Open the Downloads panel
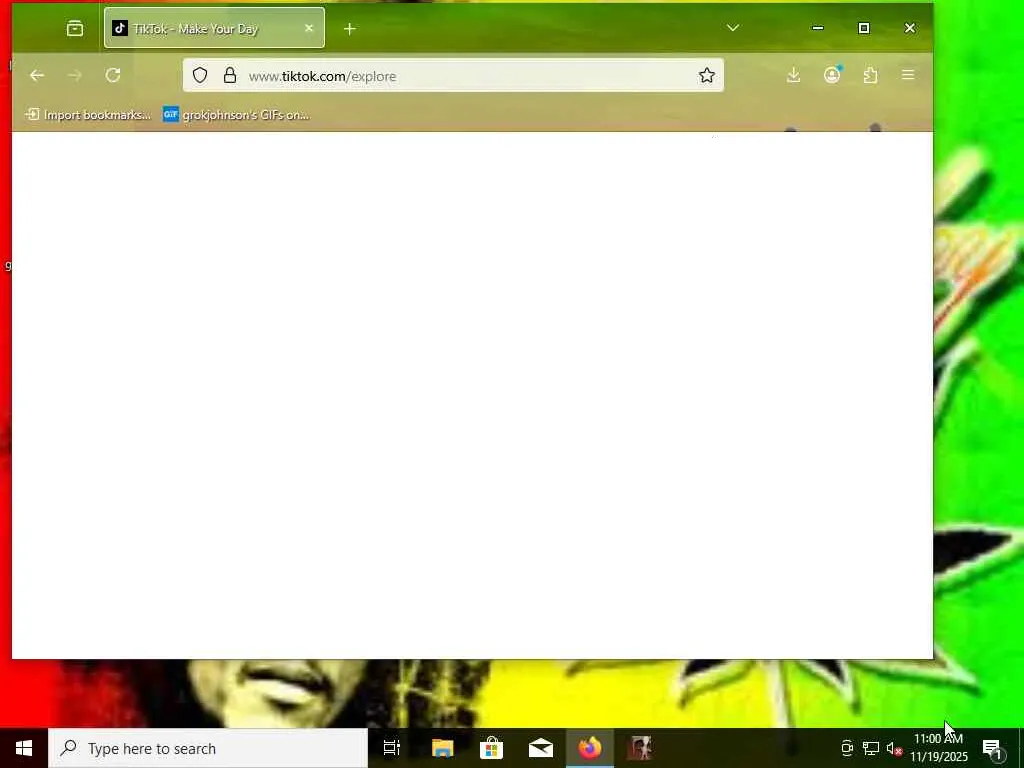Image resolution: width=1024 pixels, height=768 pixels. click(x=793, y=75)
